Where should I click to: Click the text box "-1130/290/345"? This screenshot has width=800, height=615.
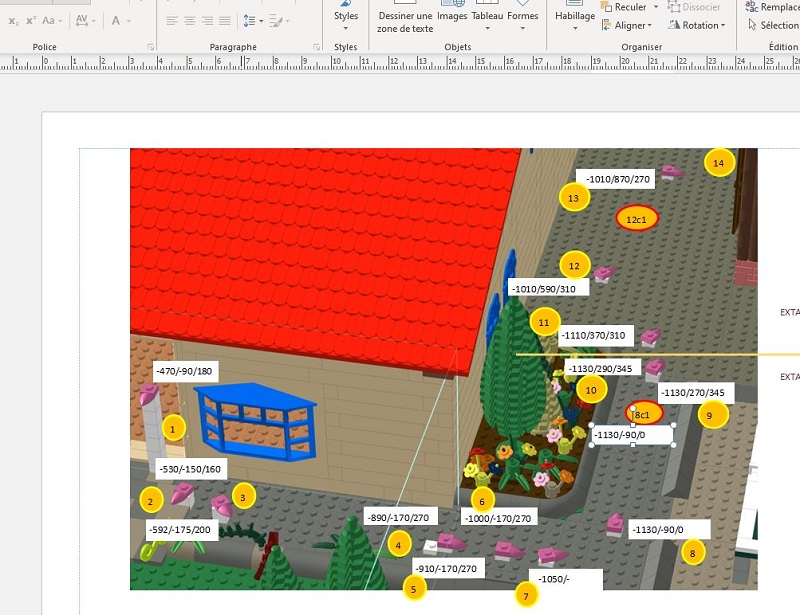[603, 368]
